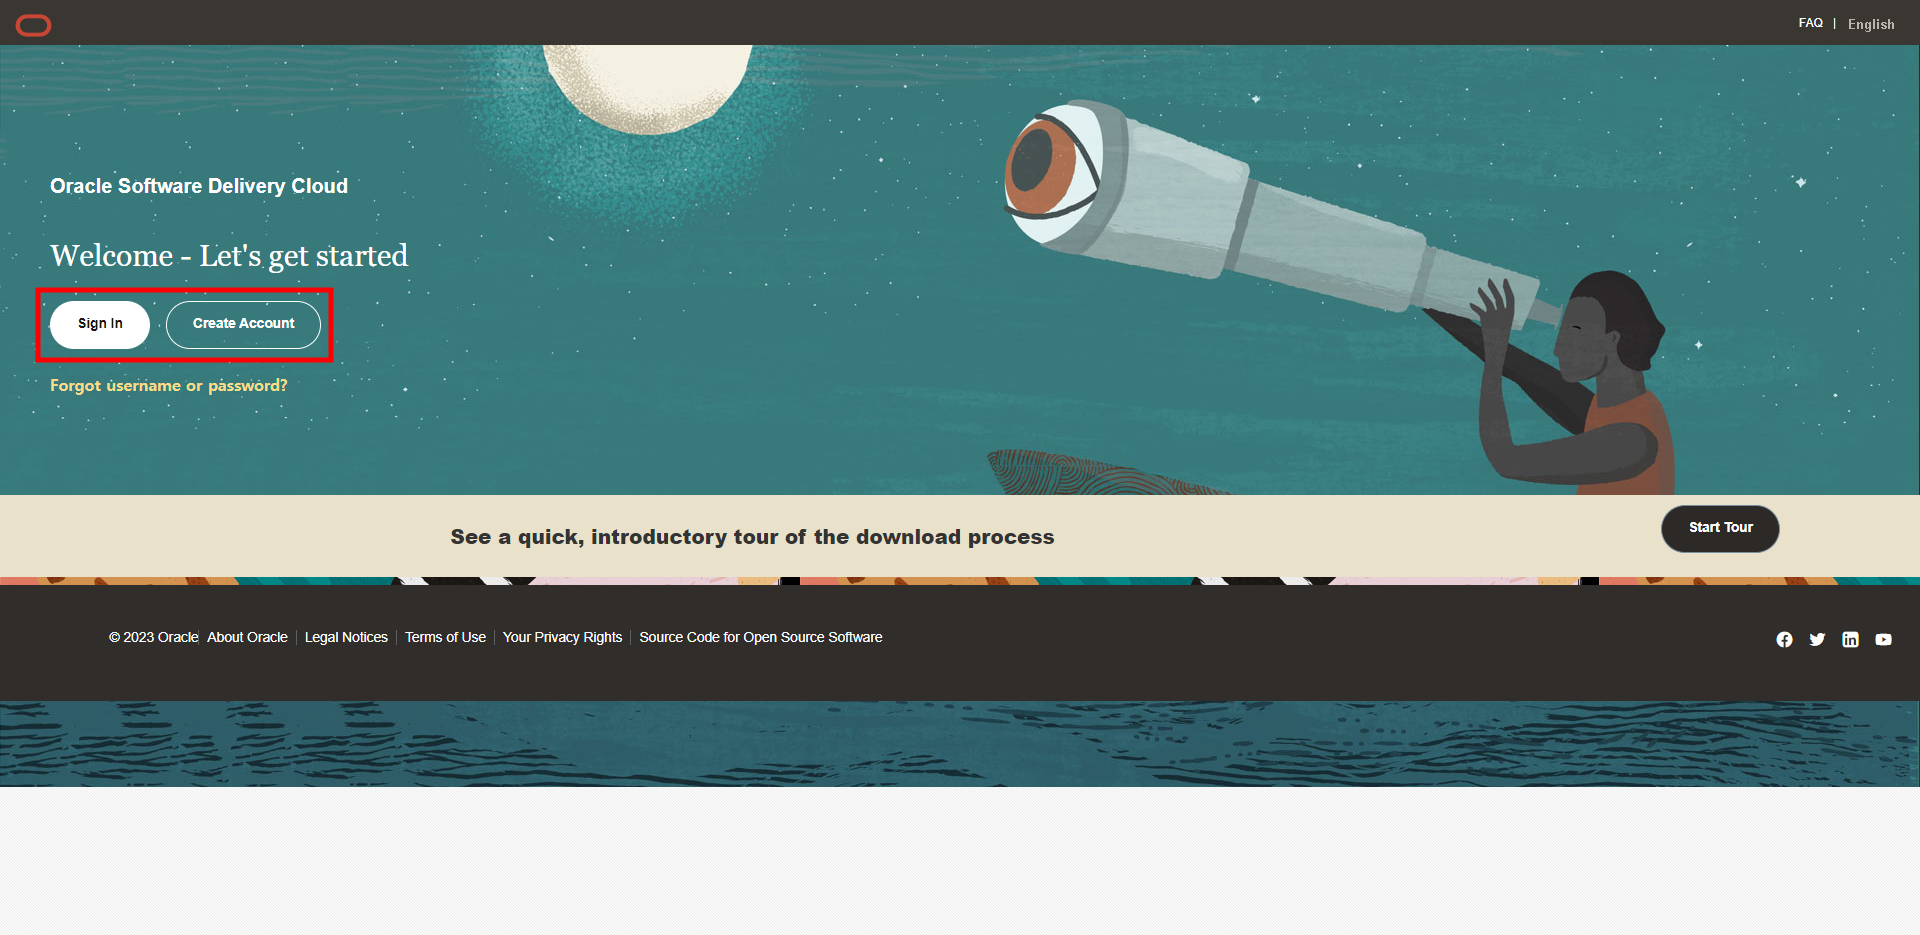1920x935 pixels.
Task: Open the Legal Notices footer link
Action: click(346, 637)
